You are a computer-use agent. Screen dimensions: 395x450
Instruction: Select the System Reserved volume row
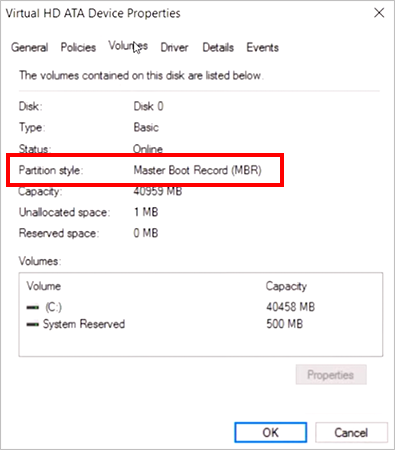point(200,324)
